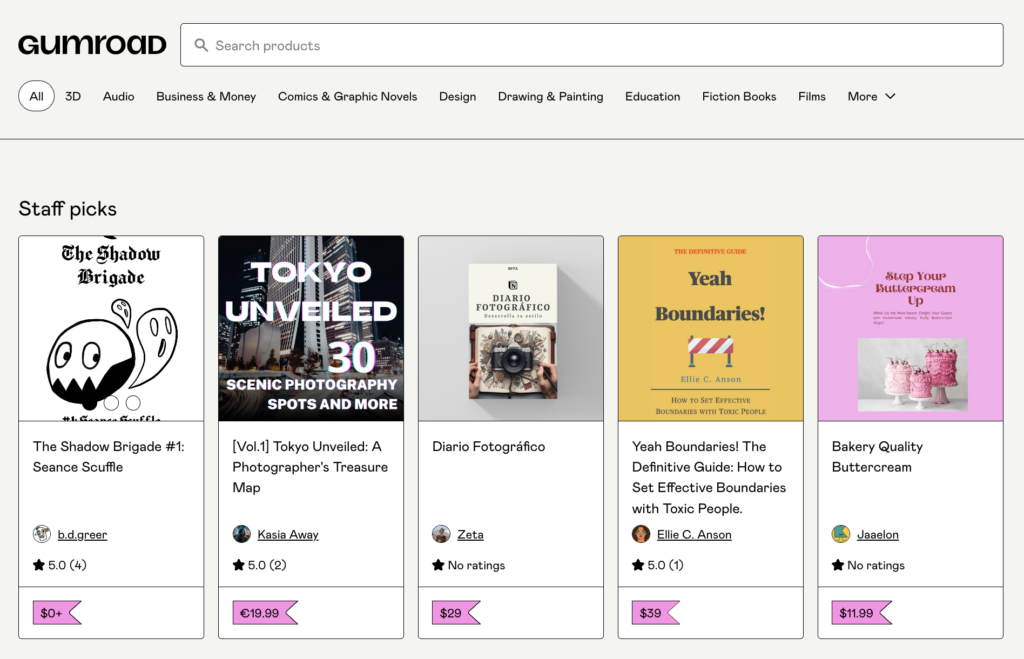Open Tokyo Unveiled: A Photographer's Treasure Map title
The image size is (1024, 659).
pyautogui.click(x=310, y=466)
